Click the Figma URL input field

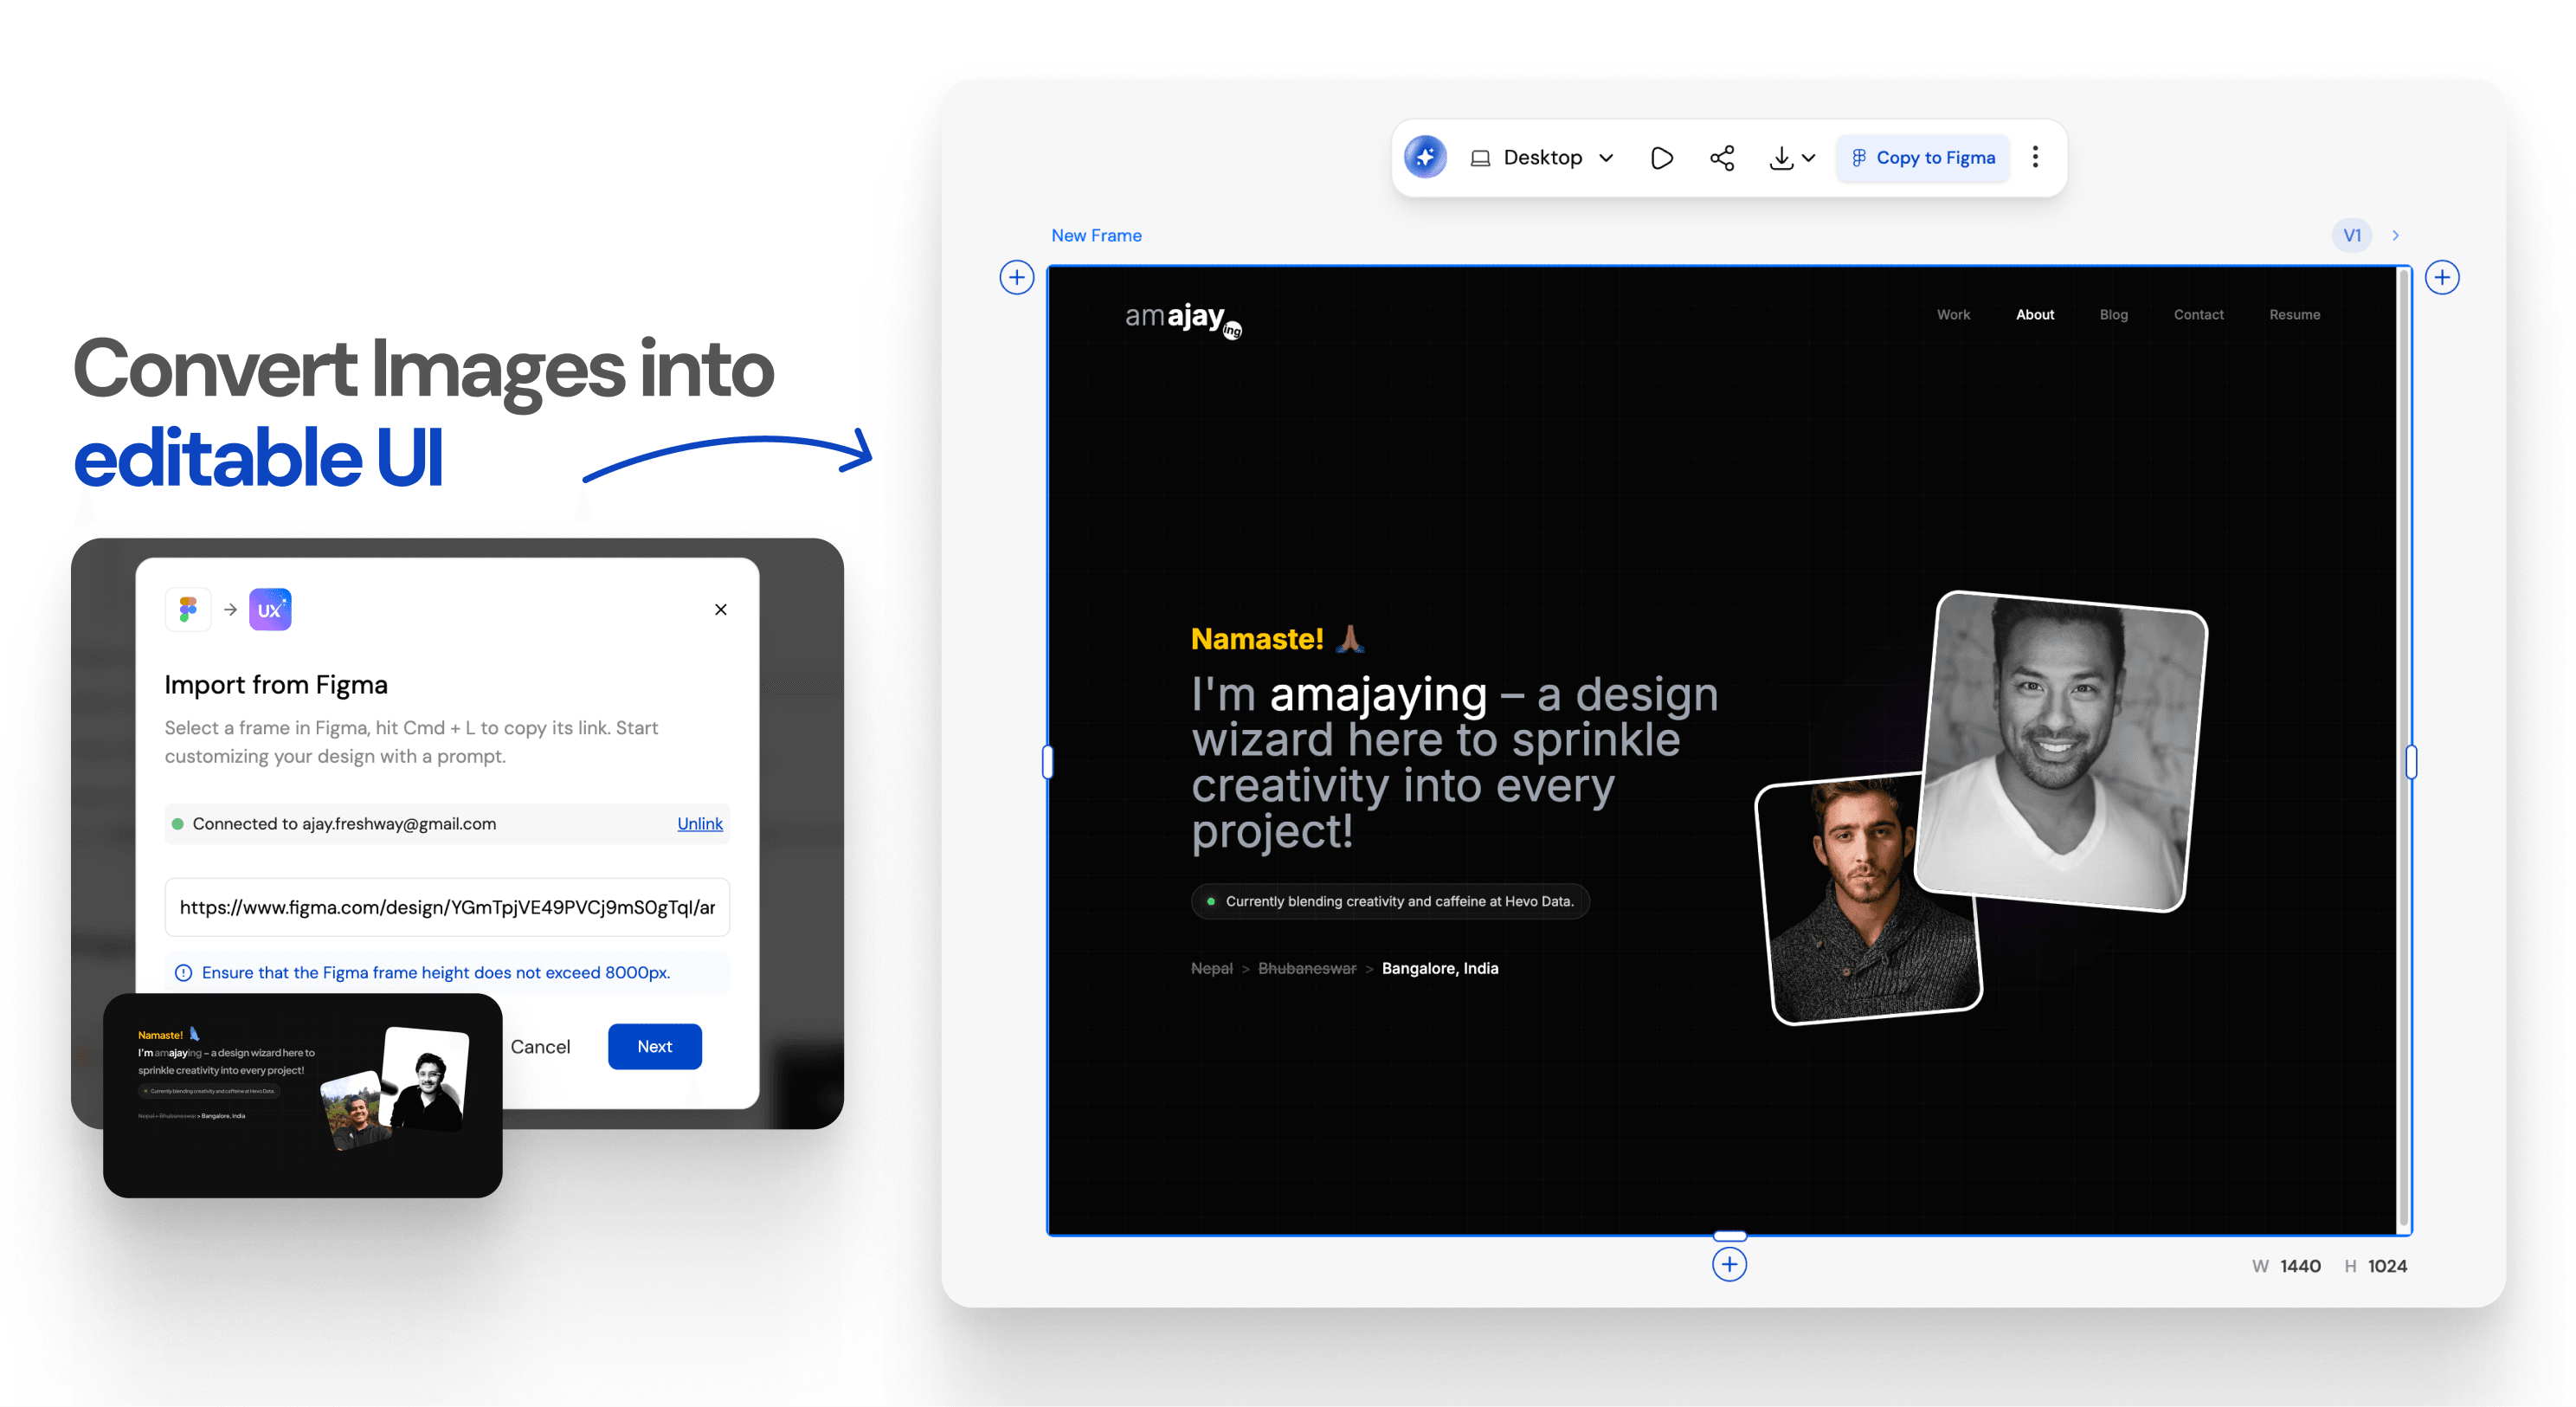(446, 907)
